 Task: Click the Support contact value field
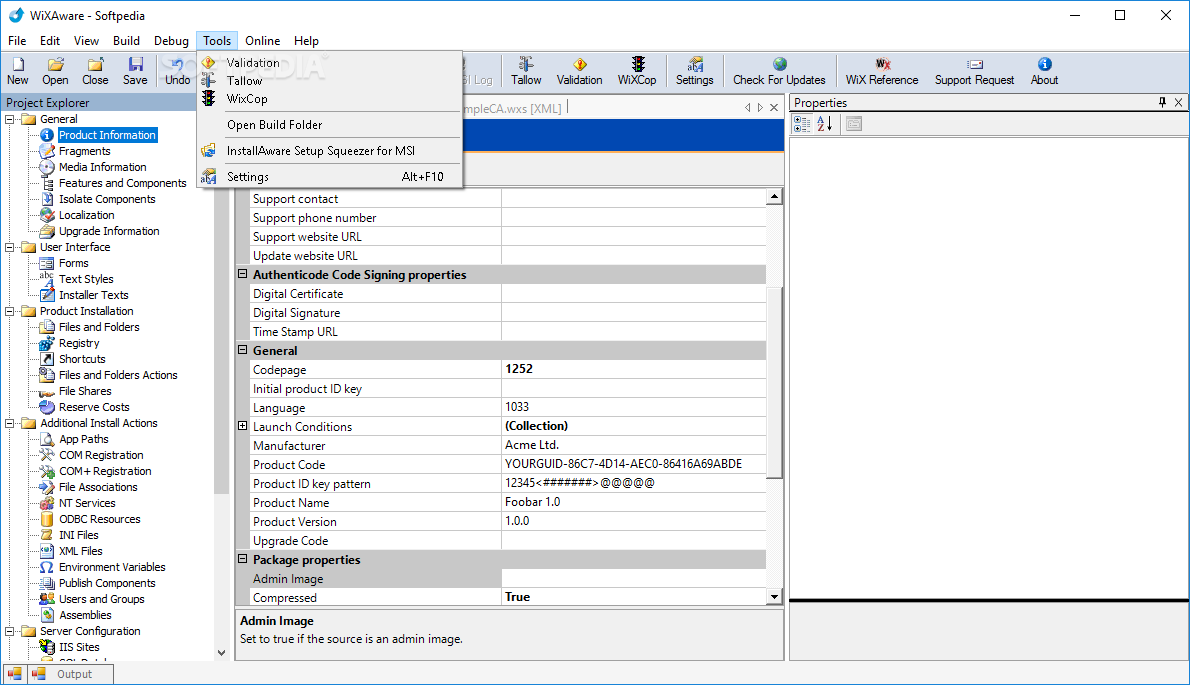[634, 199]
